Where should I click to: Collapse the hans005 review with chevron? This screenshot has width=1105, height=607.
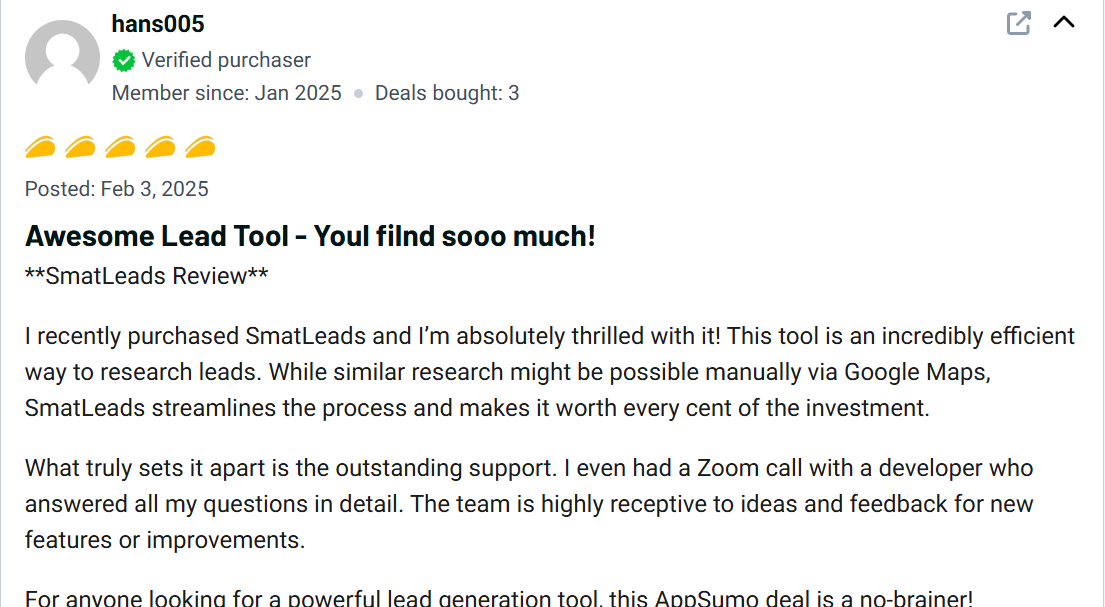pyautogui.click(x=1064, y=22)
